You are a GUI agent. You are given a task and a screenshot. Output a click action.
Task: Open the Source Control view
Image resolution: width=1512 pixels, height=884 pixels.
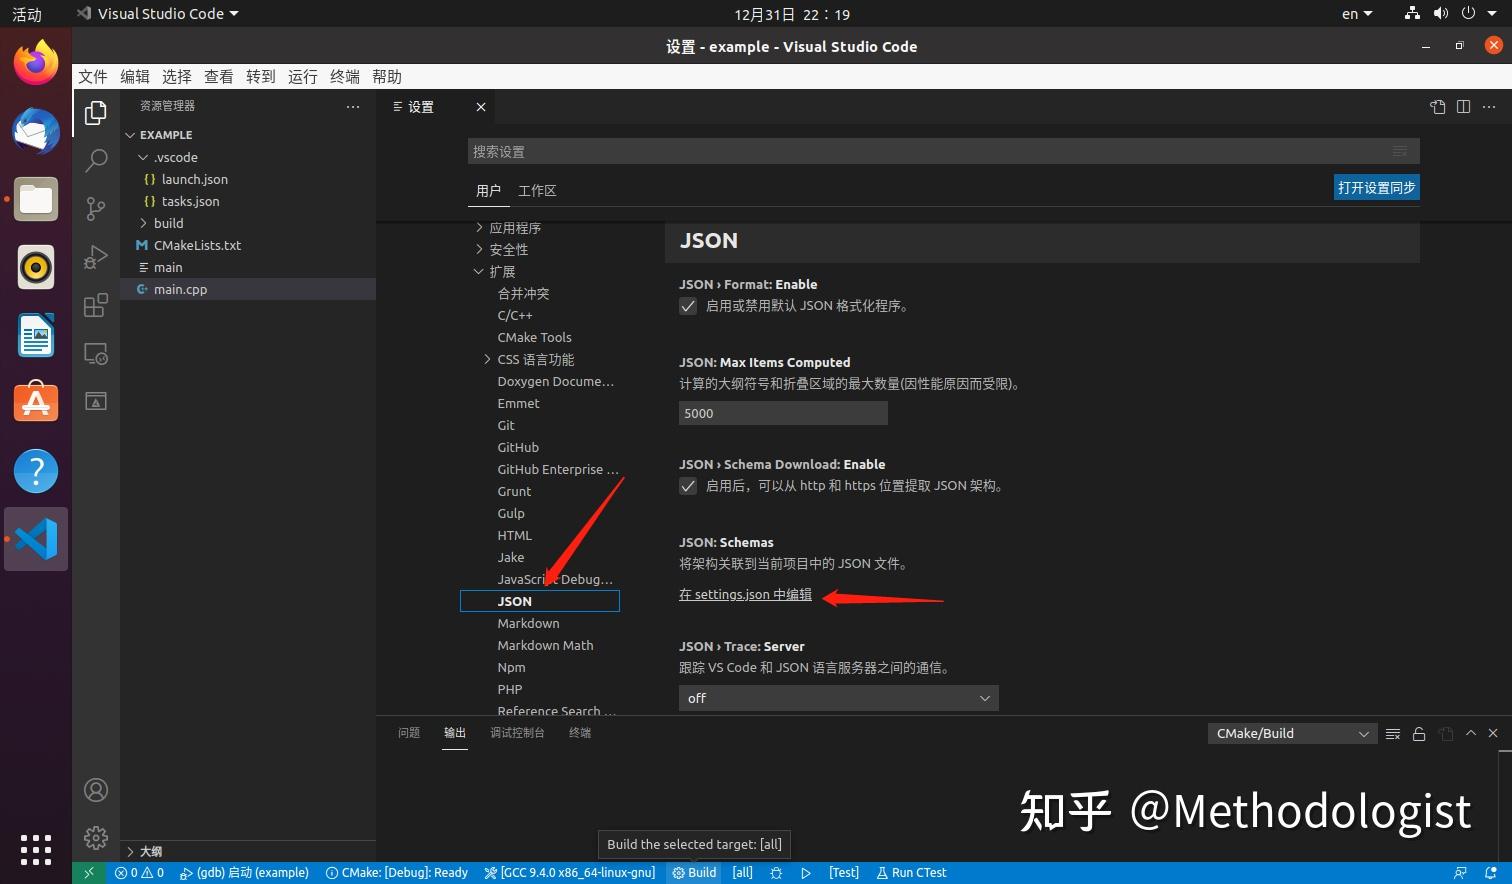pos(96,208)
